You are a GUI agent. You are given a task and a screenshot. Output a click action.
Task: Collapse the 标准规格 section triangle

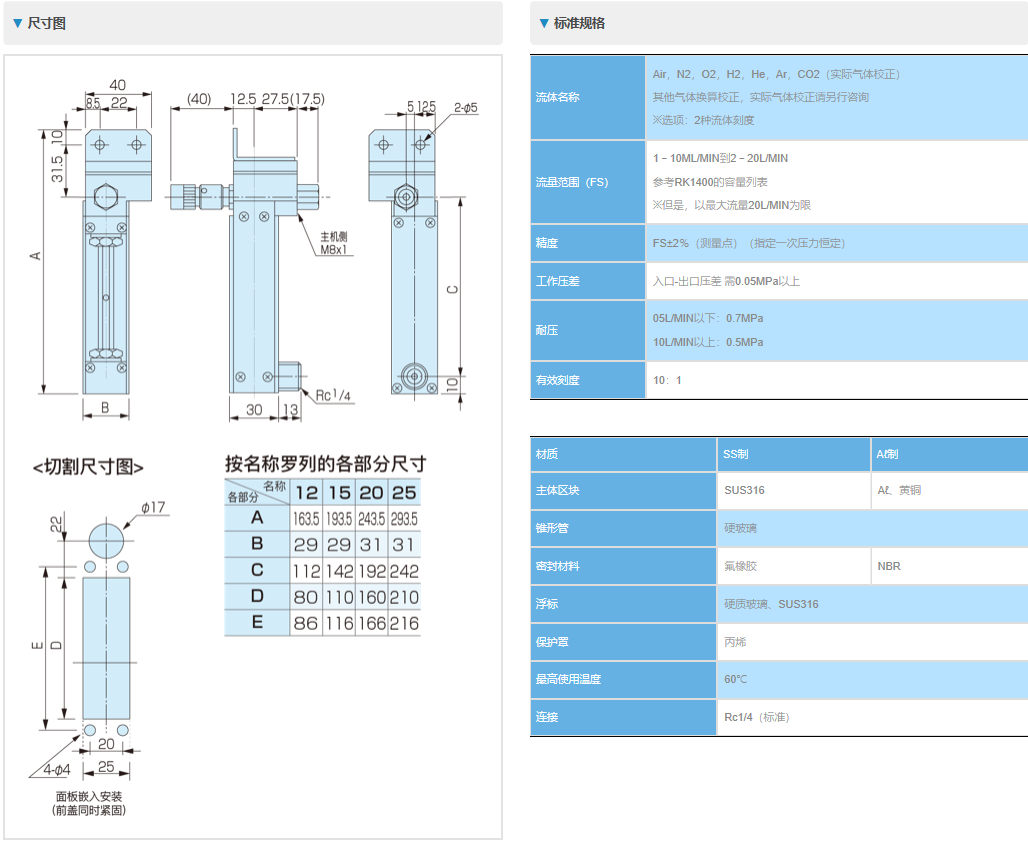(544, 24)
